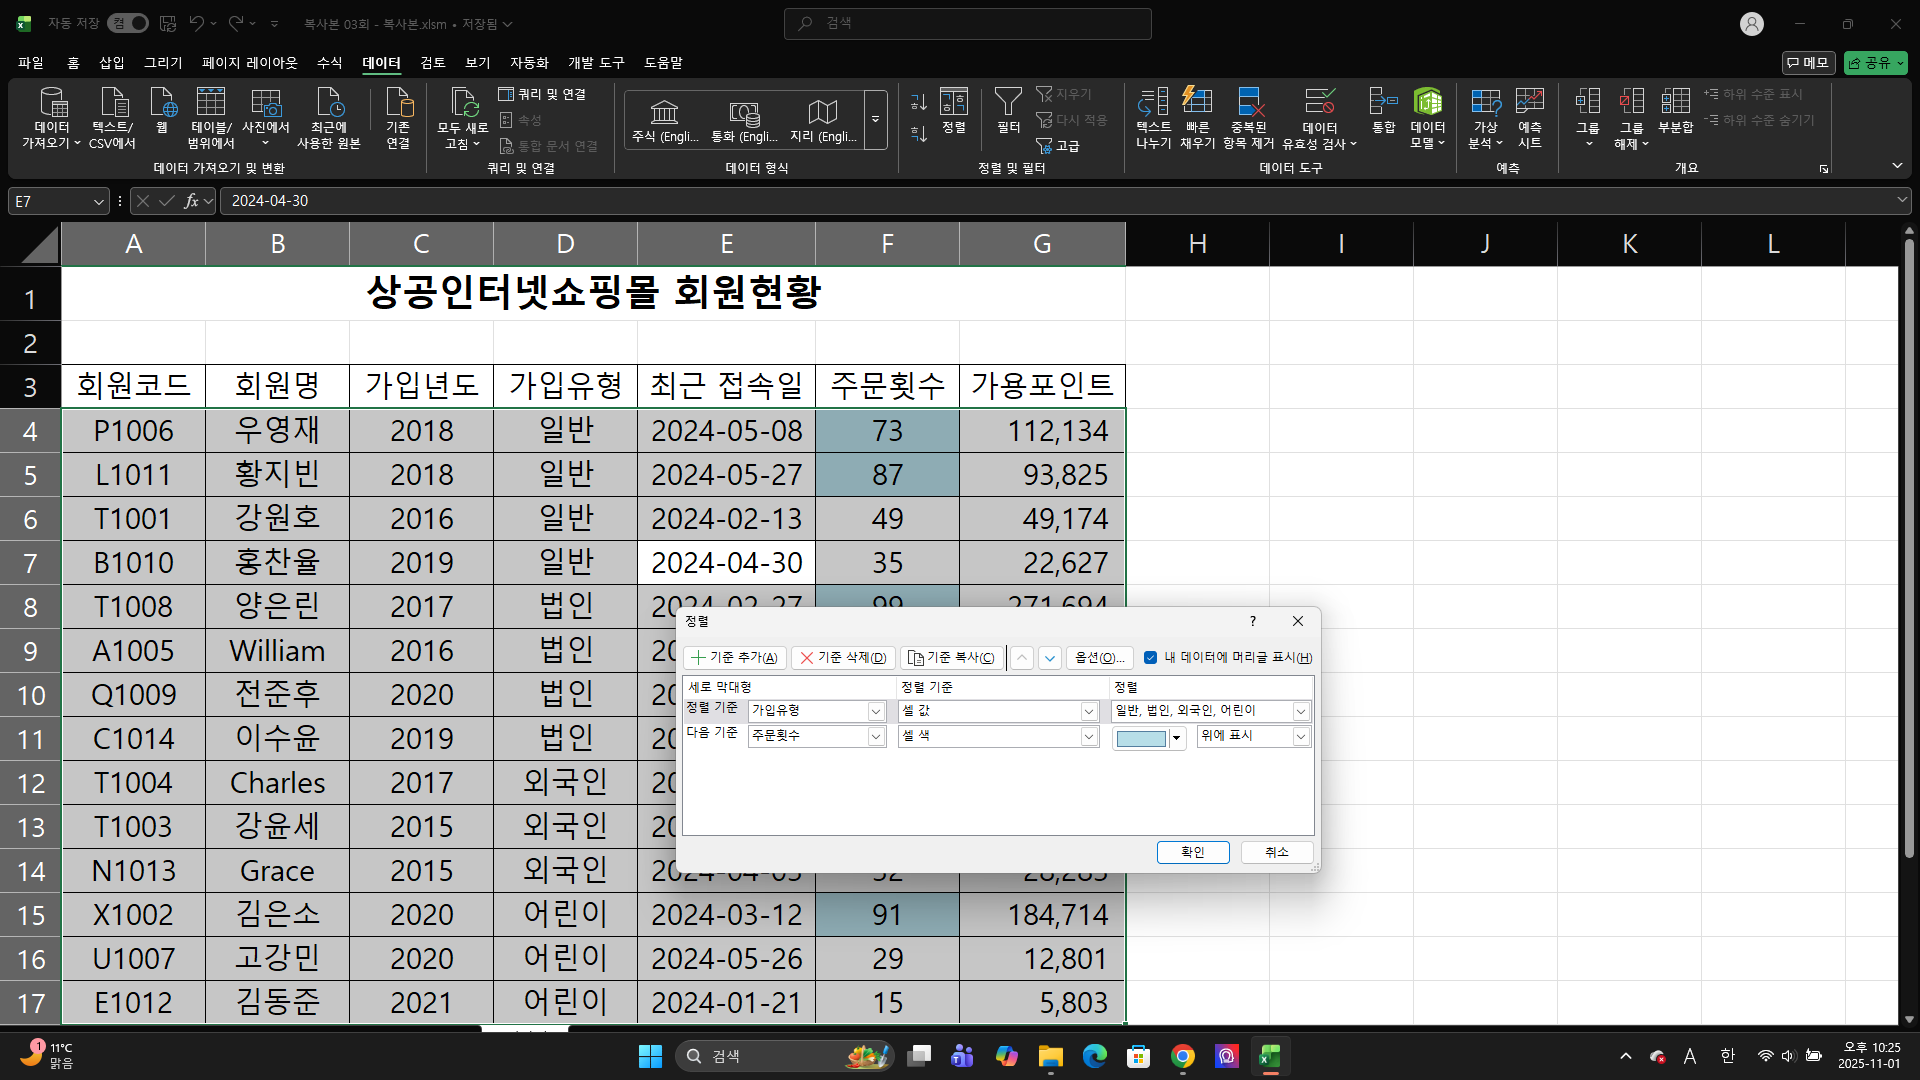Click the 빠른 채우기 flash fill icon

tap(1197, 102)
